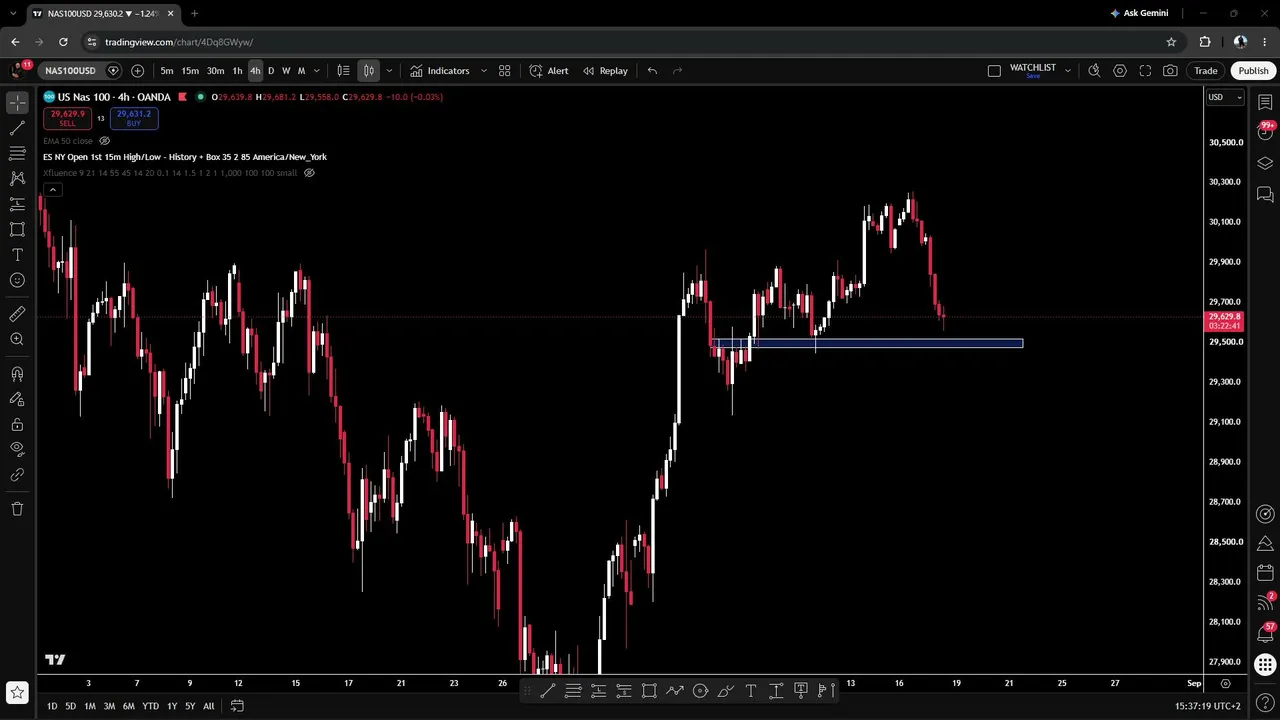
Task: Switch to the 5m timeframe
Action: click(x=166, y=71)
